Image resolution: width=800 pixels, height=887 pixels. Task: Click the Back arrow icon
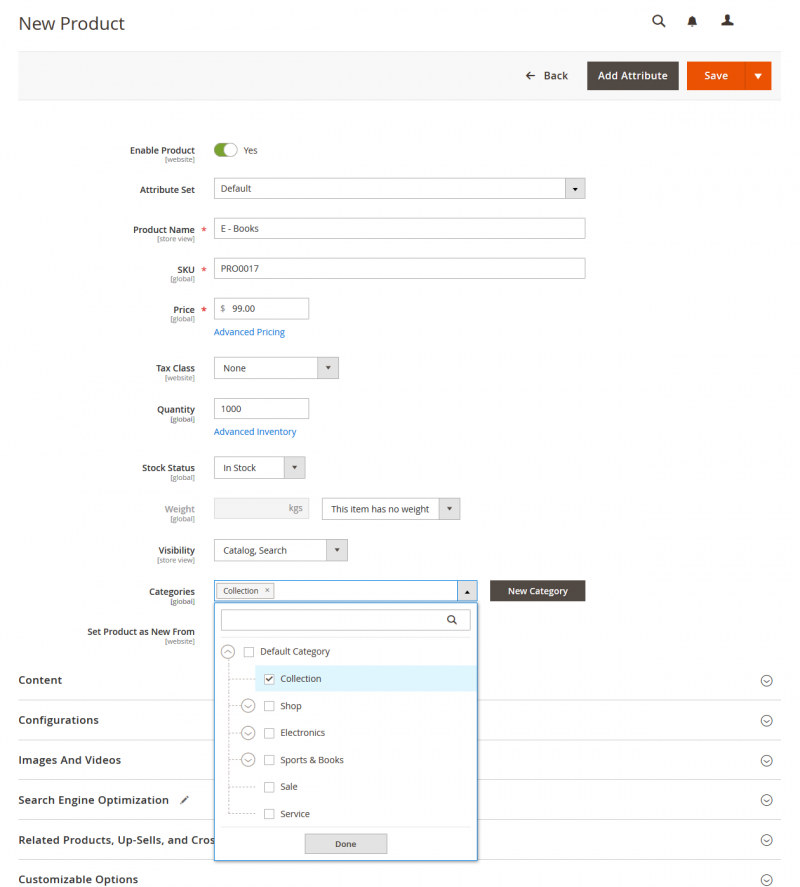[530, 76]
